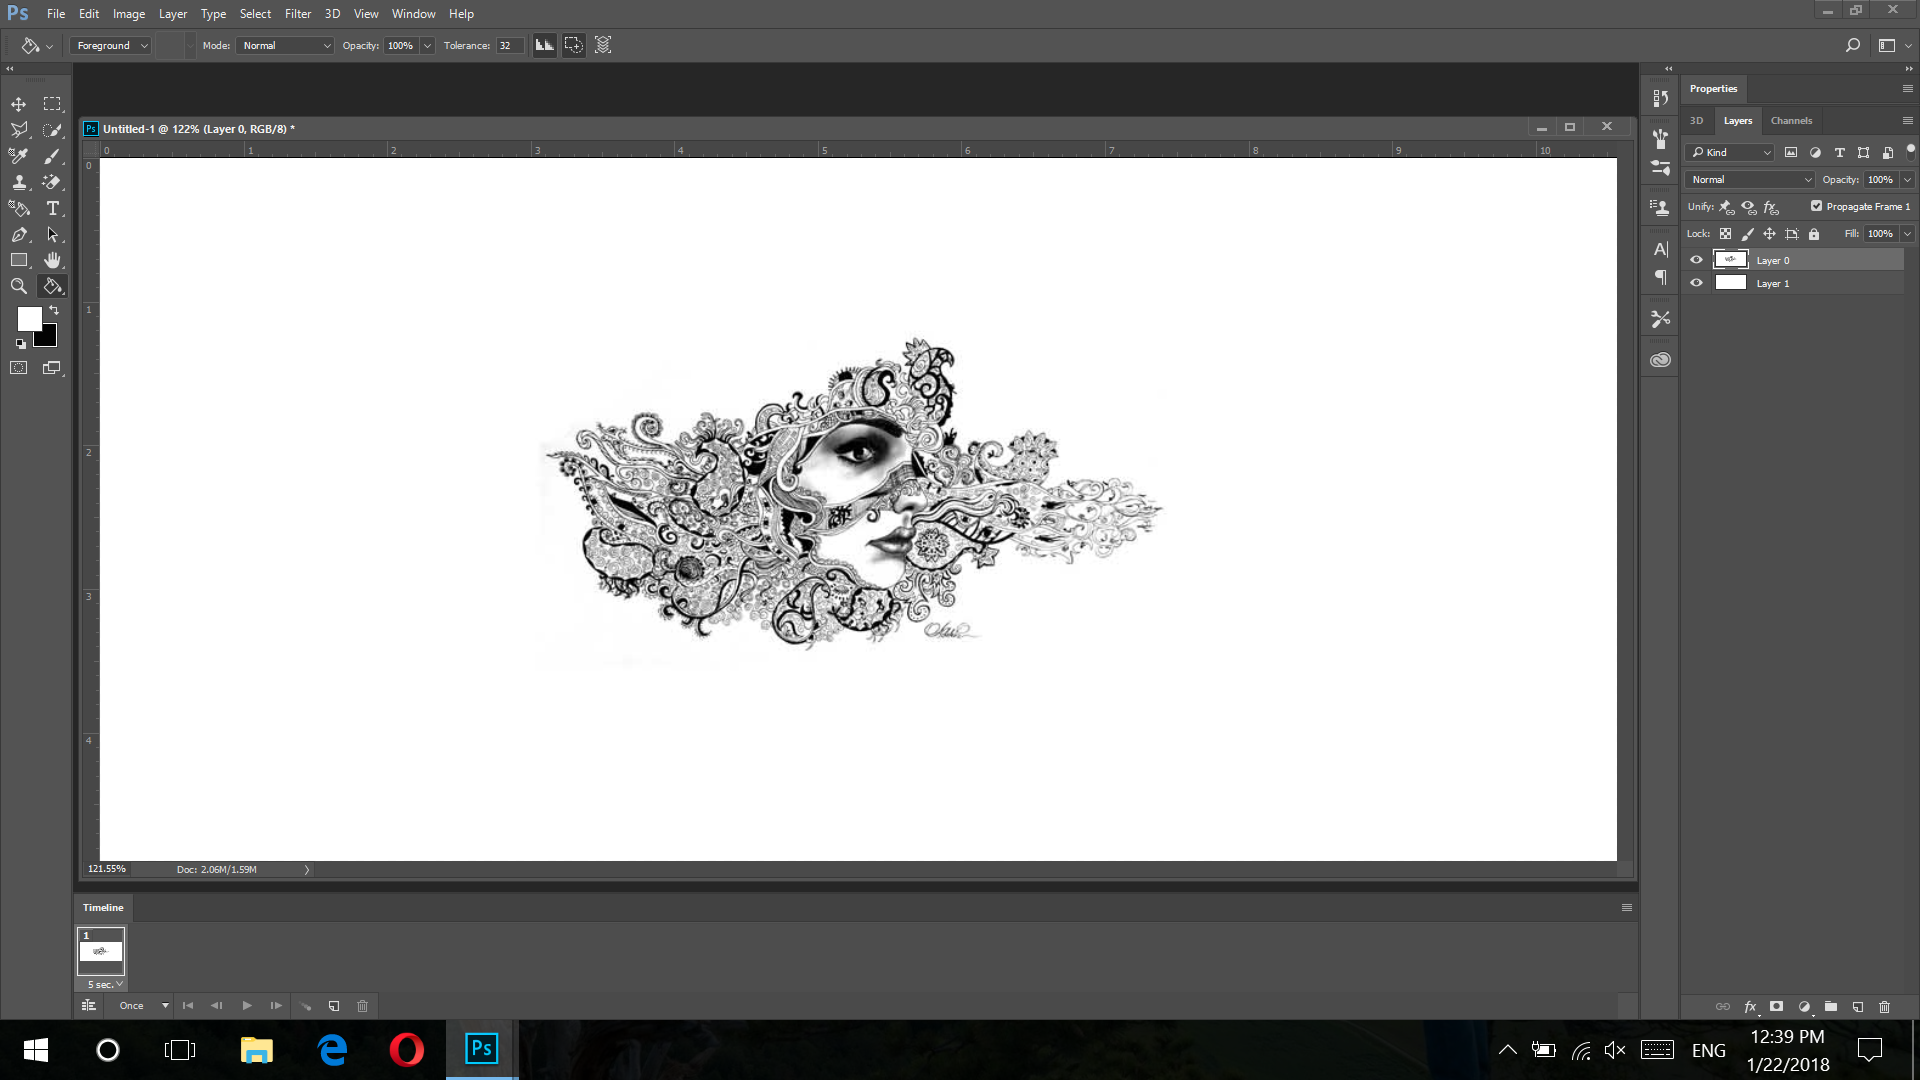Select frame 1 thumbnail in the Timeline

(100, 952)
